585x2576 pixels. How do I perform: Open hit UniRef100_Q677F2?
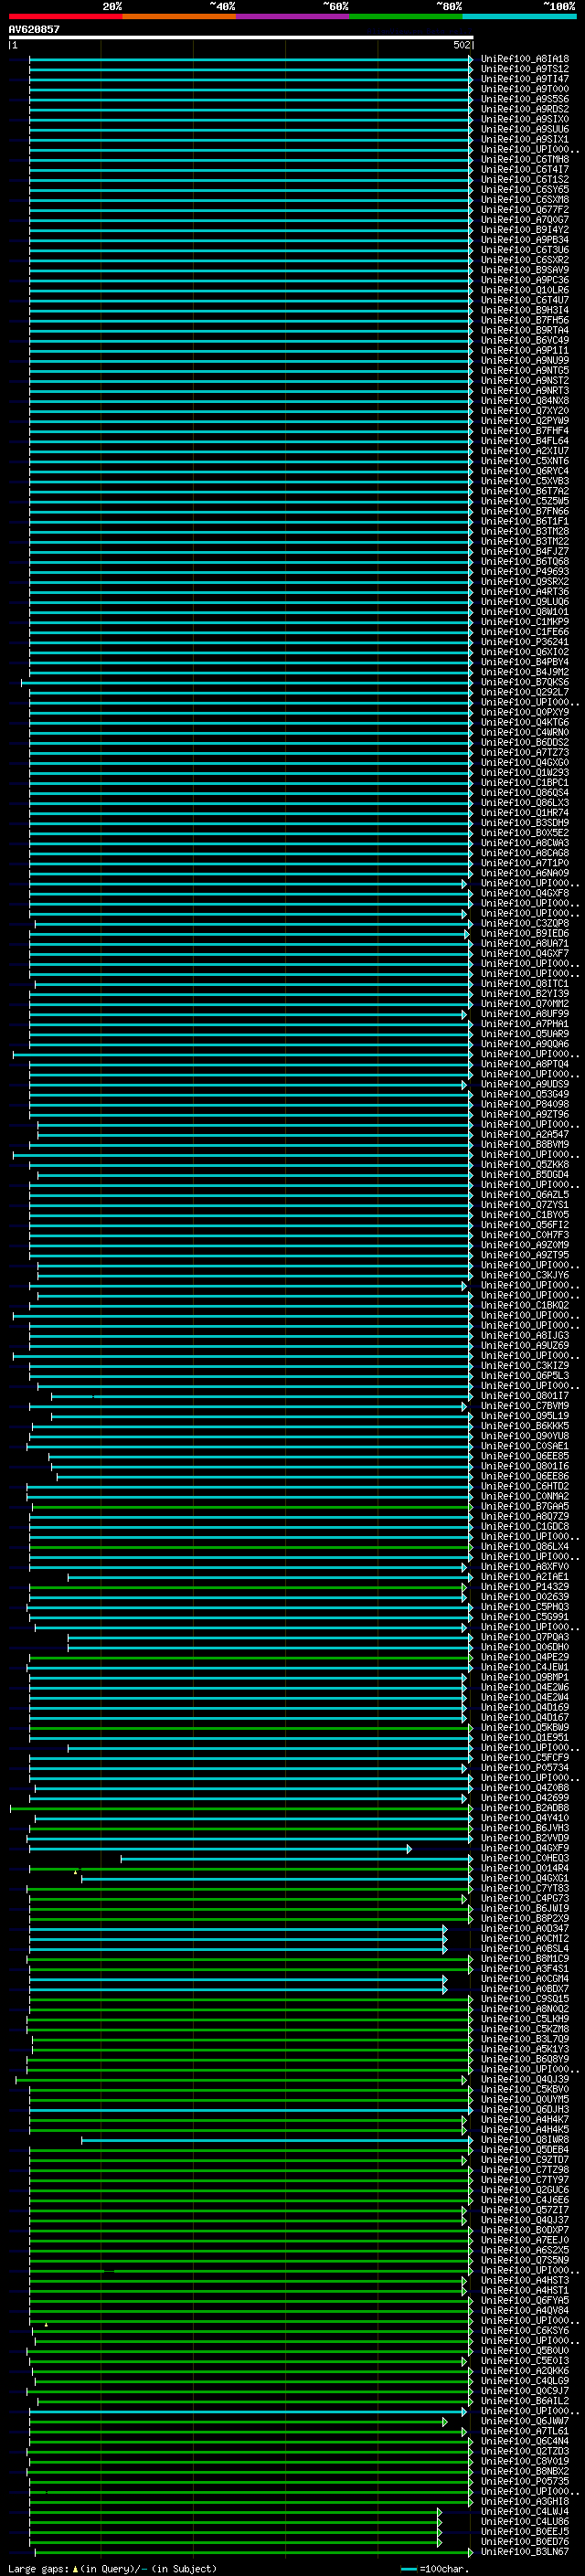[x=525, y=210]
